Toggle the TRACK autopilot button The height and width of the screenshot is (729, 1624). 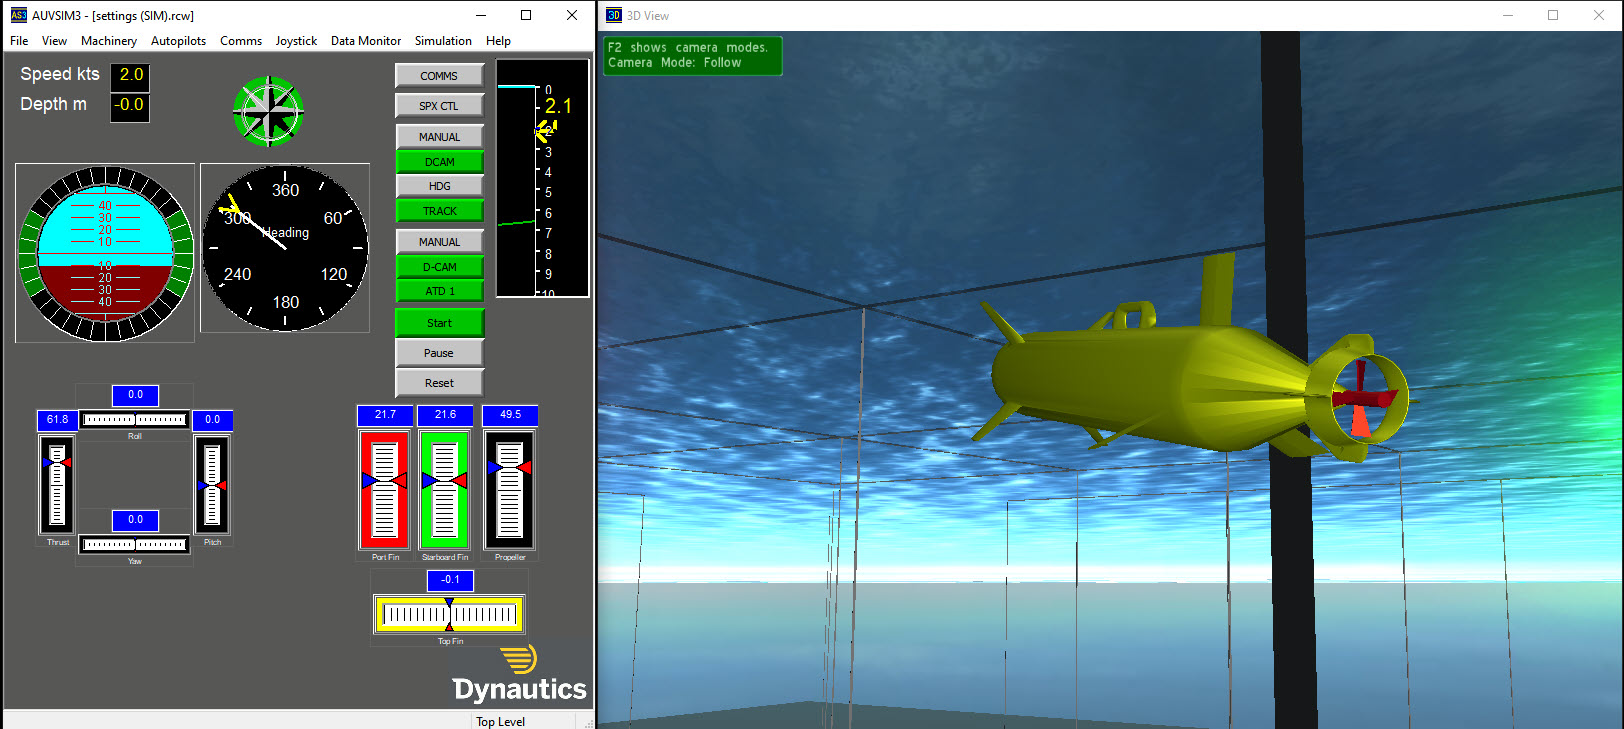[439, 211]
